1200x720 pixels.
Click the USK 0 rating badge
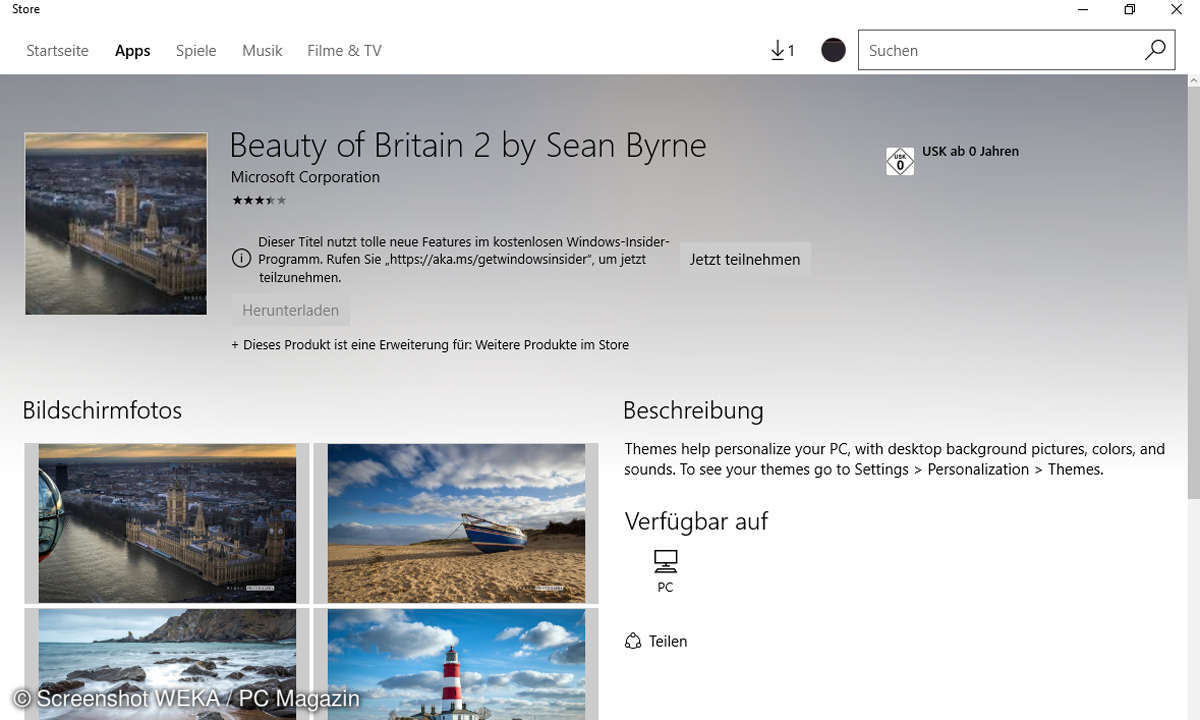[900, 161]
